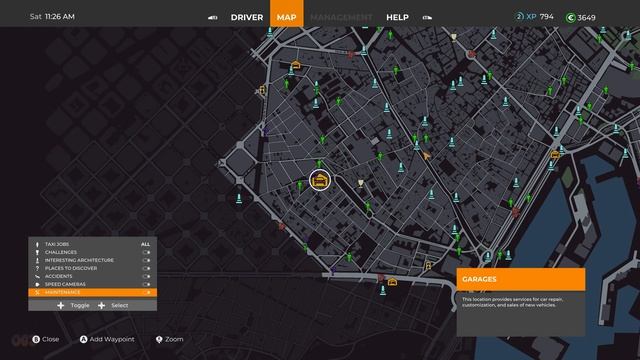Click the XP value 794

point(547,17)
